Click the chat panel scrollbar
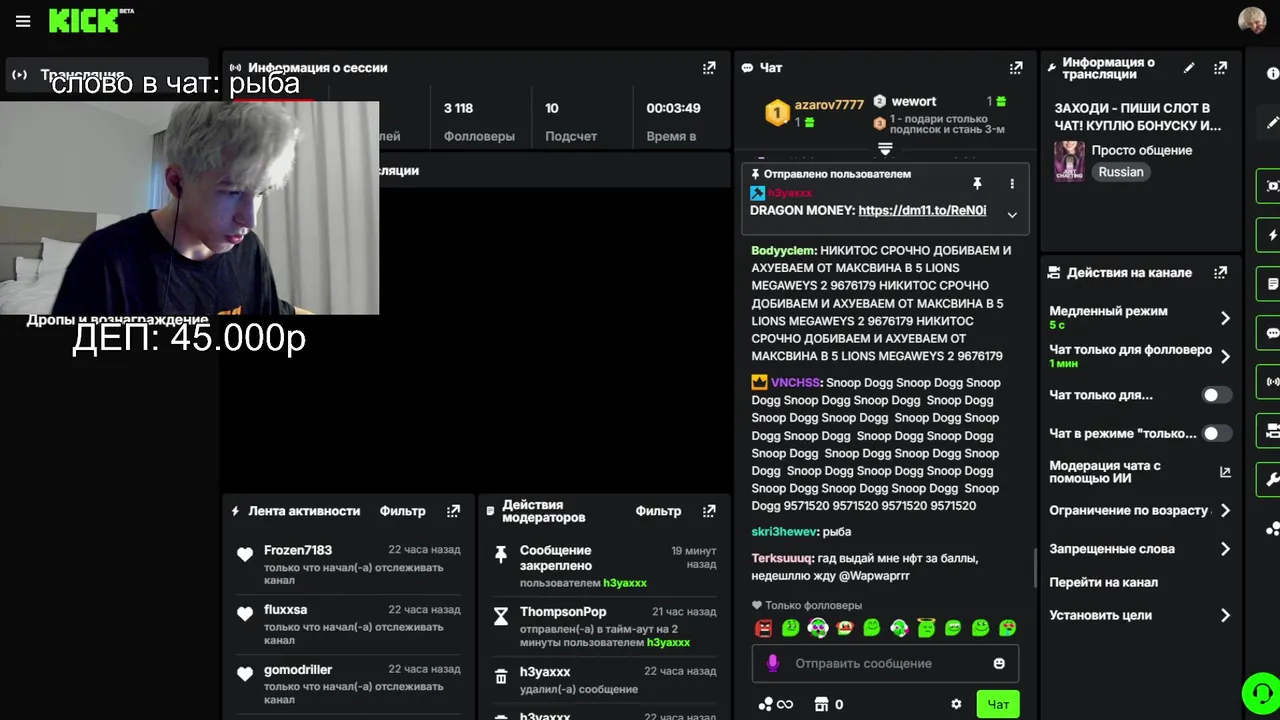1280x720 pixels. 1036,568
